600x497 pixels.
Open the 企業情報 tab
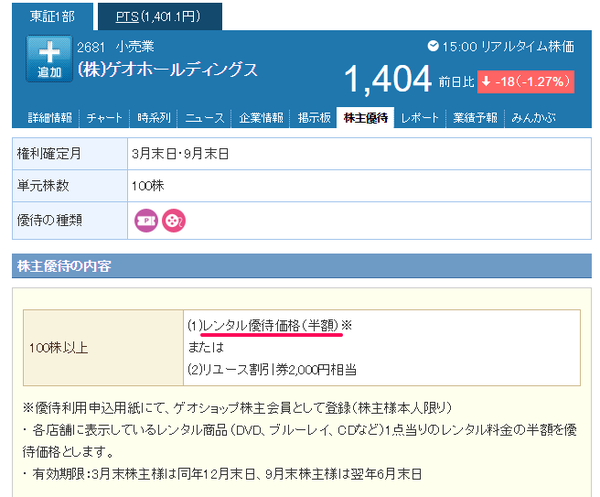(261, 118)
